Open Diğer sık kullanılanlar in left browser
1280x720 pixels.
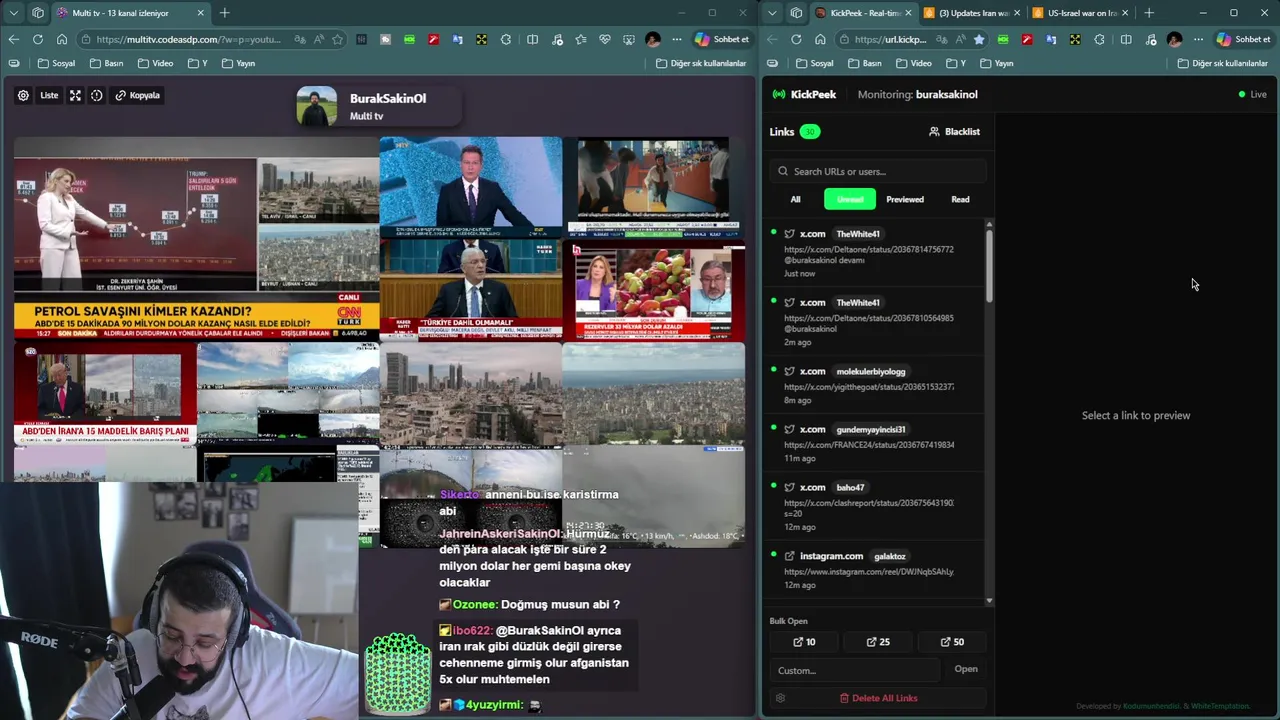point(701,63)
